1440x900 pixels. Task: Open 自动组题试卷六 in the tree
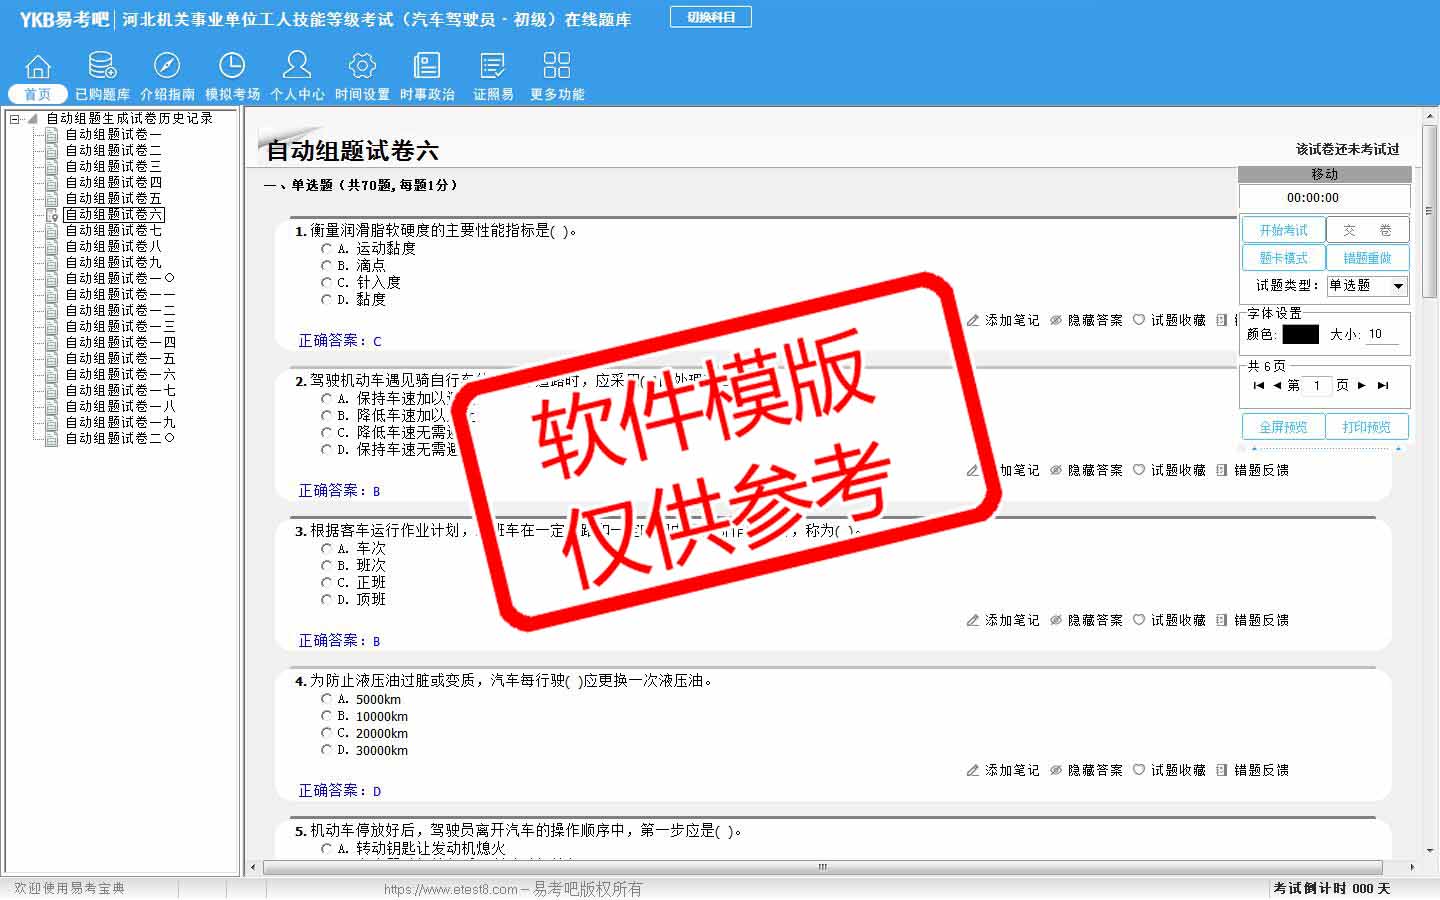click(x=114, y=214)
